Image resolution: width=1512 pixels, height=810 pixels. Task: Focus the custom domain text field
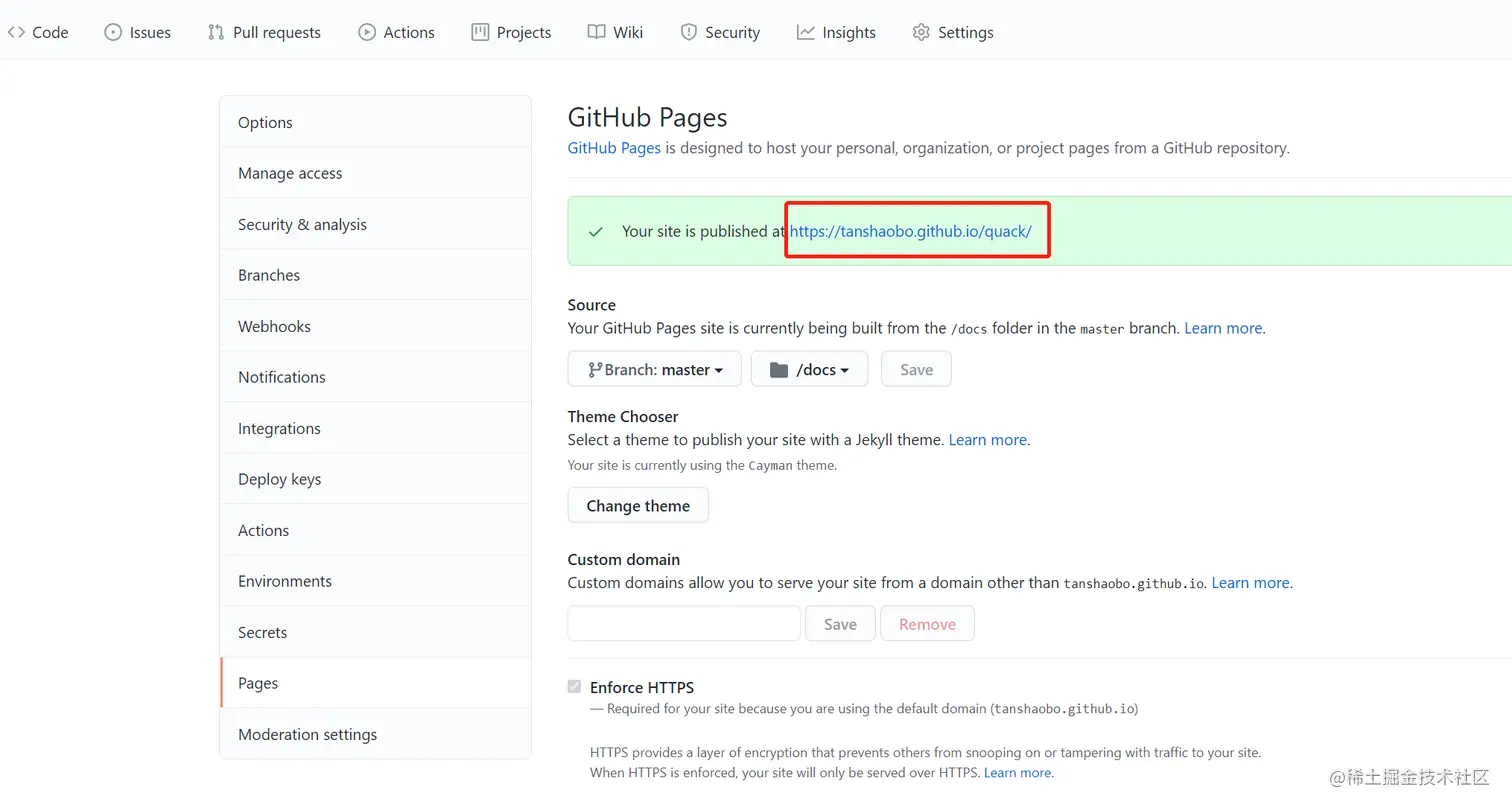684,623
